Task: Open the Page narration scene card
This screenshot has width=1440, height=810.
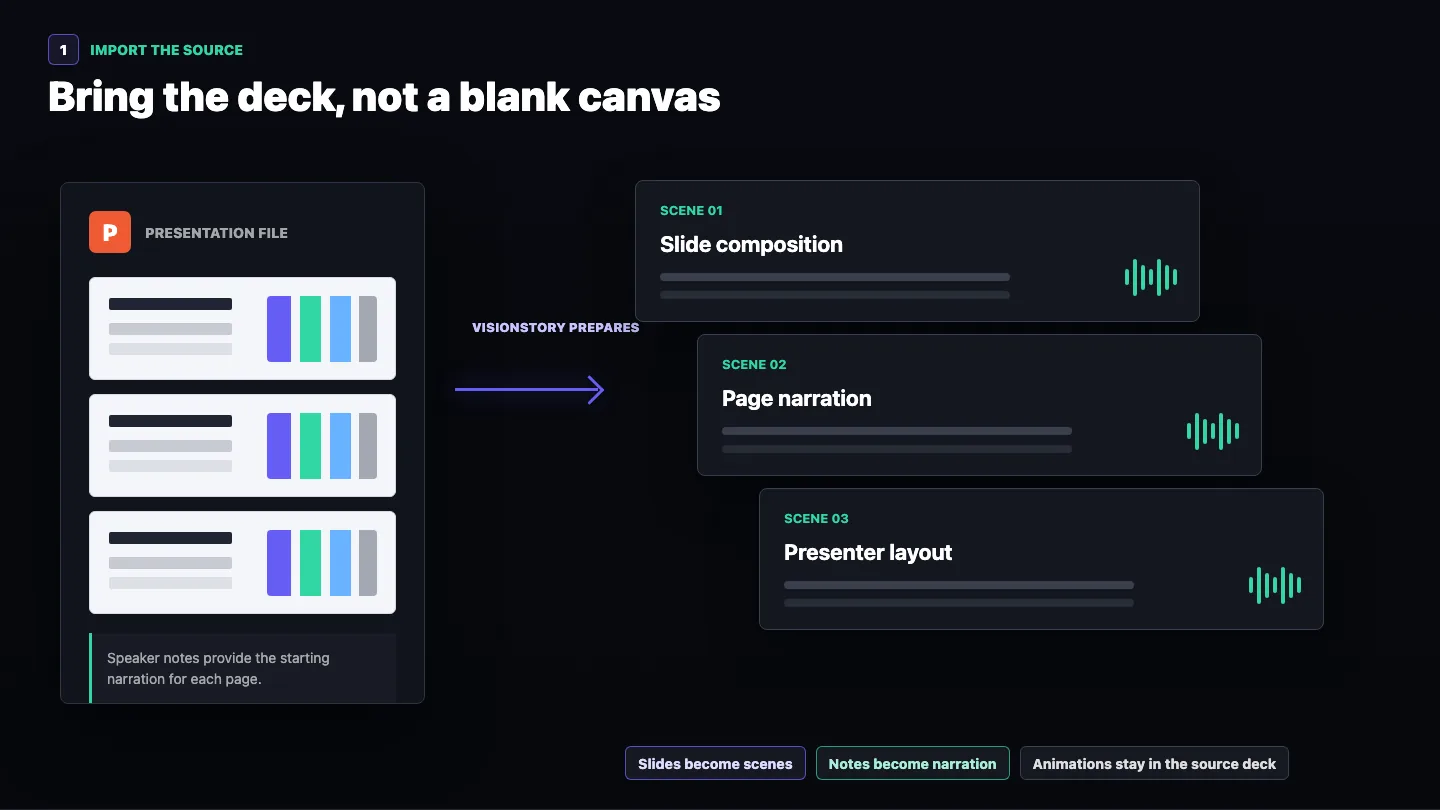Action: [x=979, y=405]
